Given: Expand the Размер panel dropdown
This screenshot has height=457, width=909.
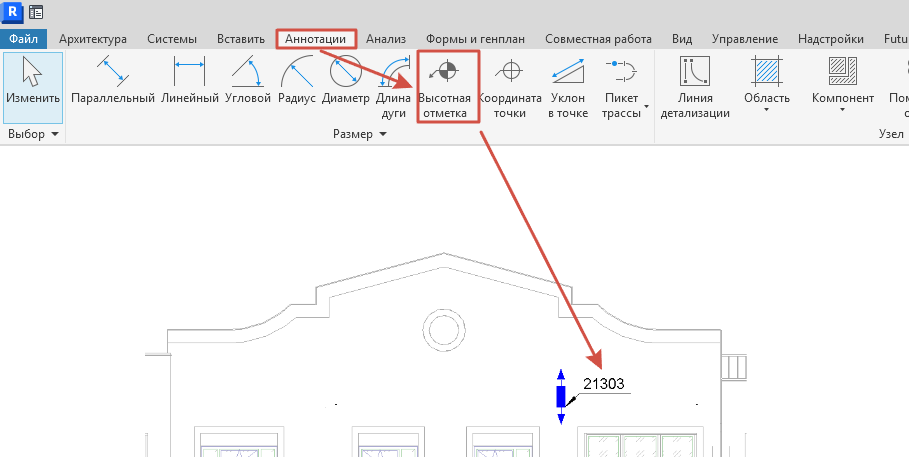Looking at the screenshot, I should (359, 134).
